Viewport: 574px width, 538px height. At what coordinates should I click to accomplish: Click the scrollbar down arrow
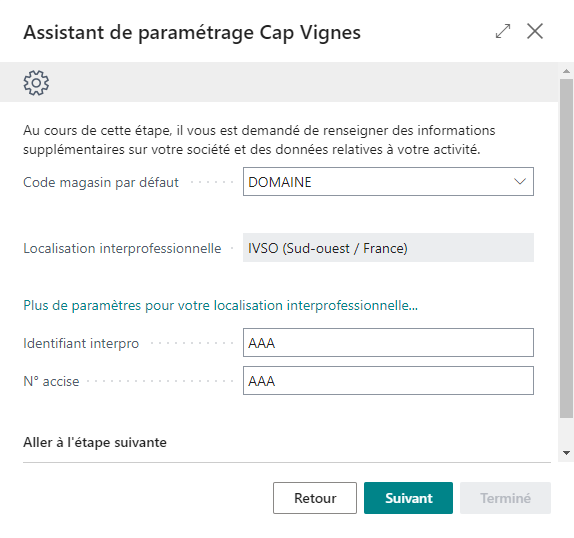(x=566, y=453)
